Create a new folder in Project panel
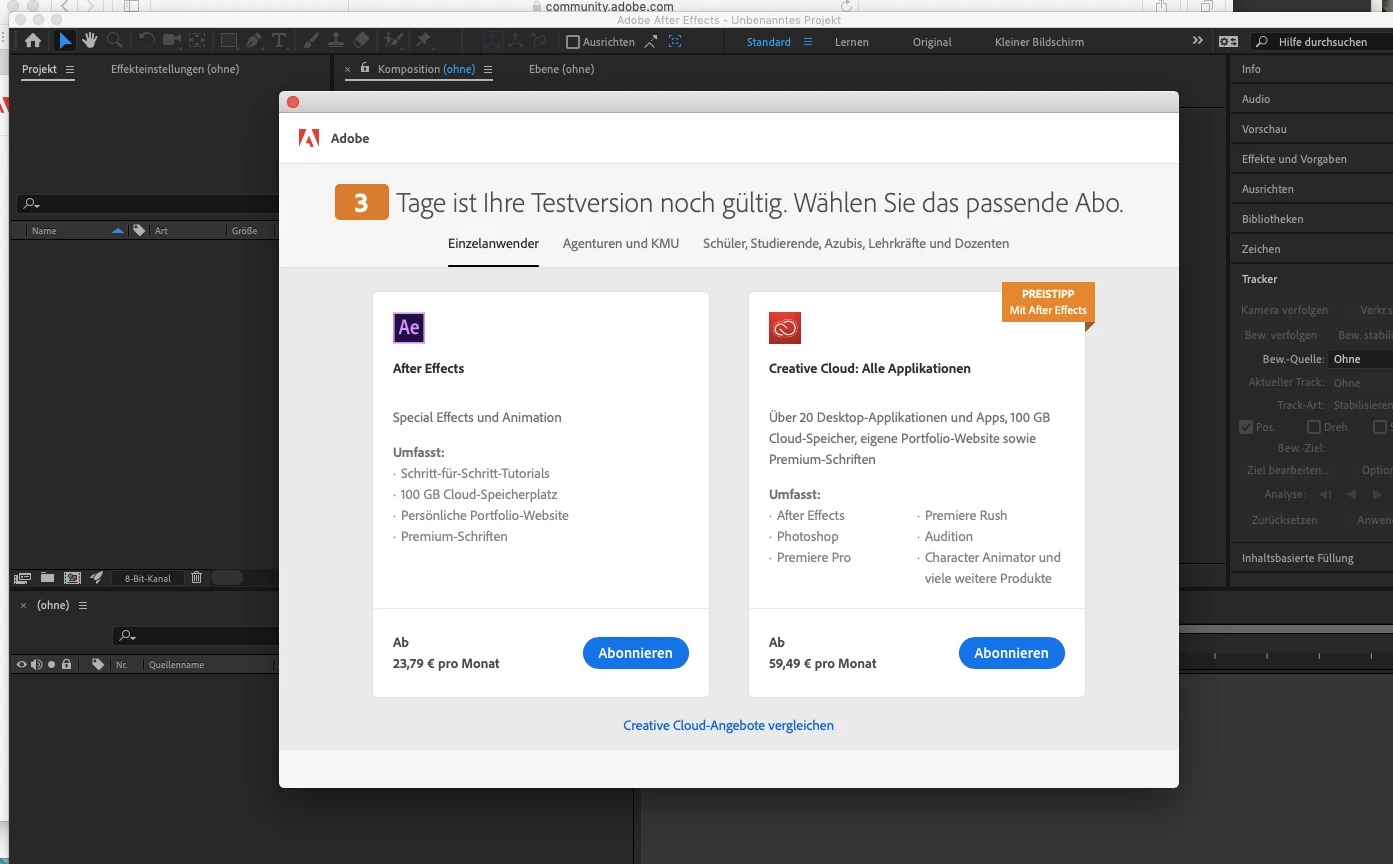1393x864 pixels. [x=47, y=578]
